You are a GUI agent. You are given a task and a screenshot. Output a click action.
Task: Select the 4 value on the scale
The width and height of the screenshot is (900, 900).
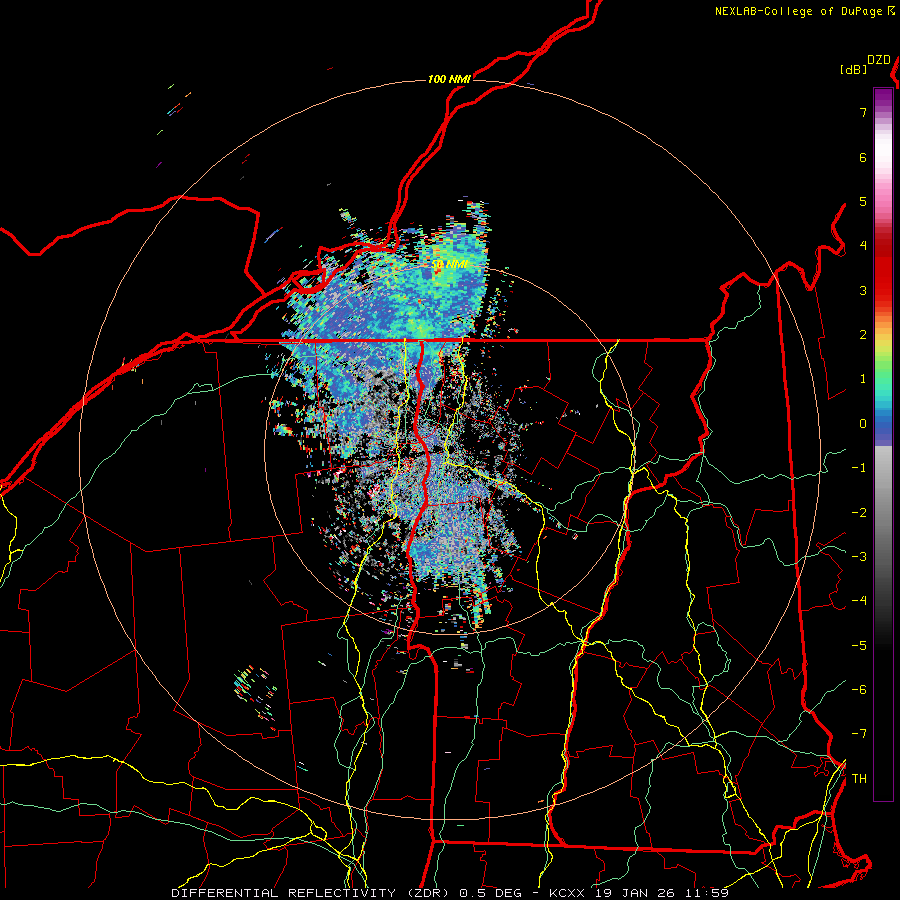[863, 246]
